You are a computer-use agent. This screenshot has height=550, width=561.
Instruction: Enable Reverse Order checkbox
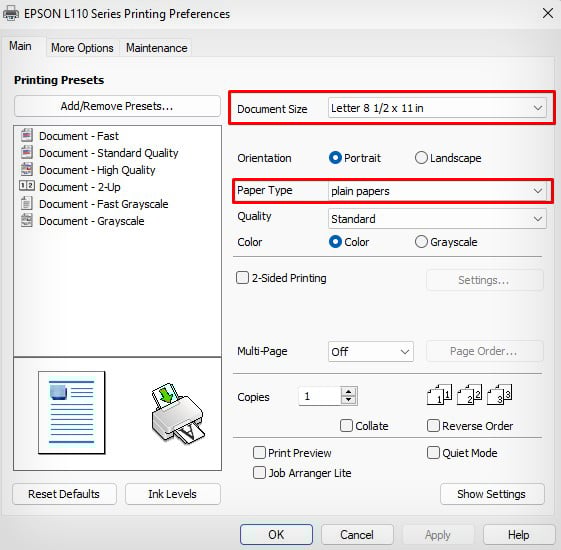[433, 426]
